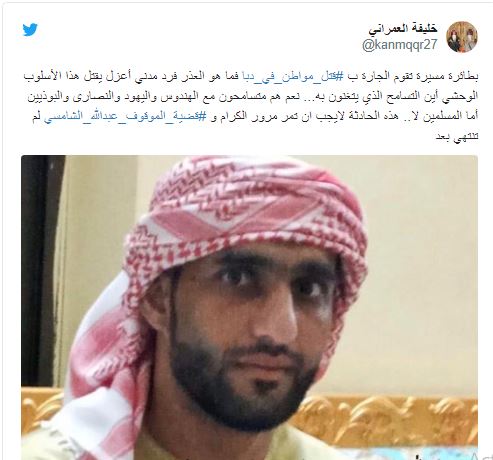Click the phrase مرور الكرام in the tweet
The height and width of the screenshot is (460, 493).
click(254, 116)
